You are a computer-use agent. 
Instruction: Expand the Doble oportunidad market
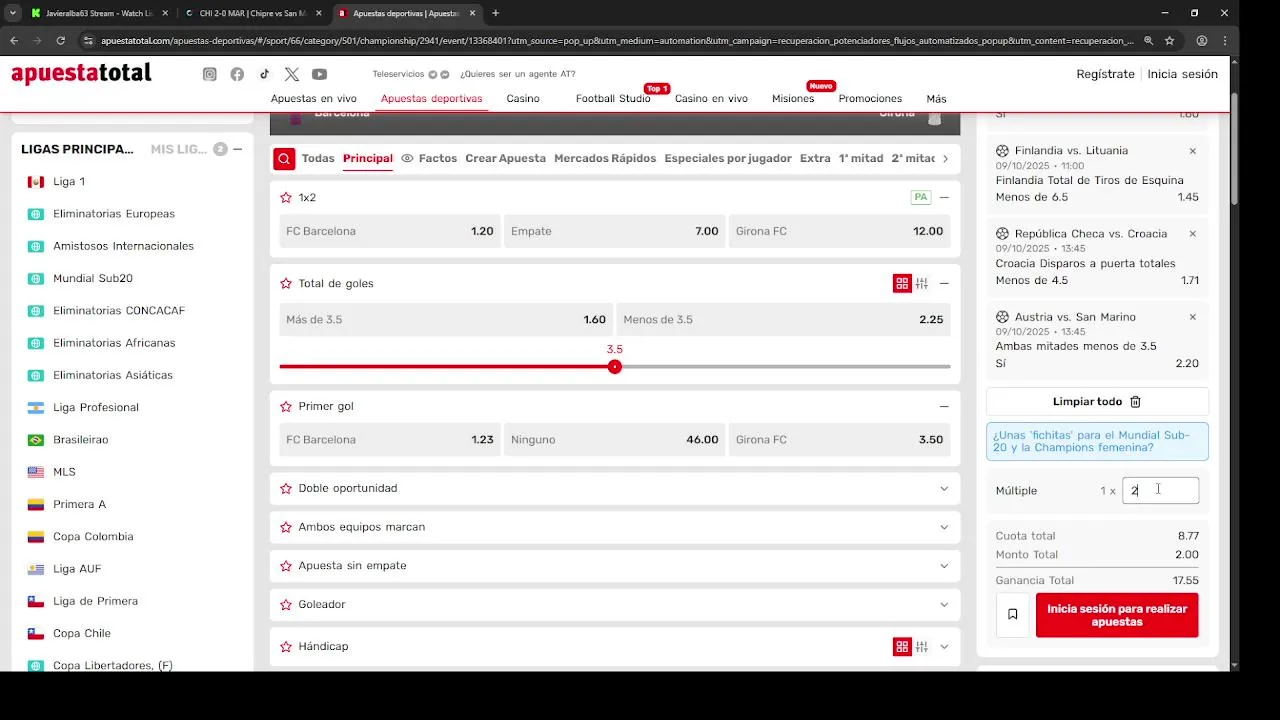(x=944, y=489)
